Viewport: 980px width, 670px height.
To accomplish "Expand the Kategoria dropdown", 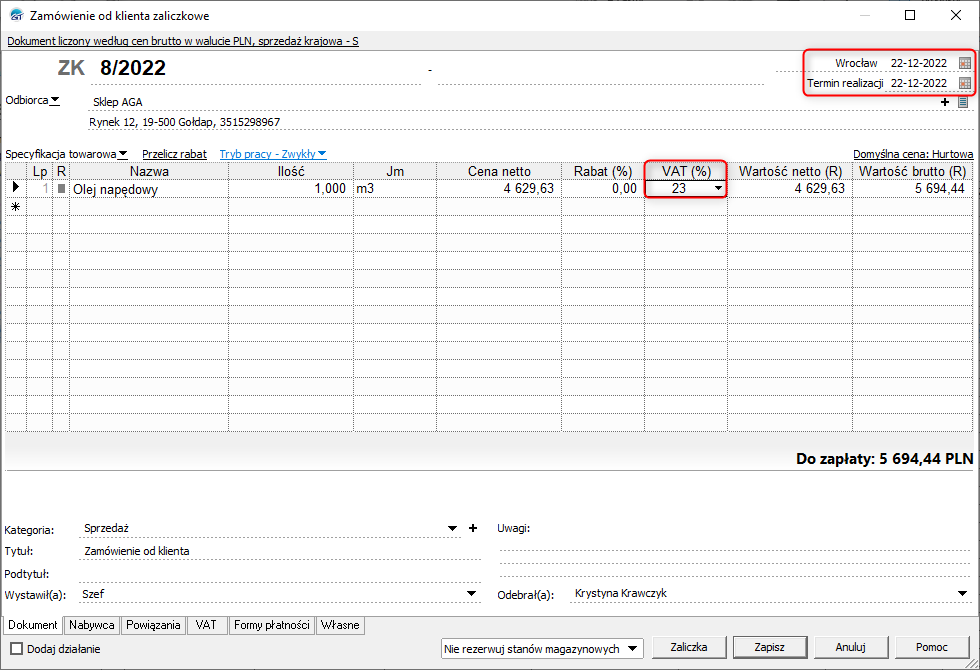I will [452, 528].
